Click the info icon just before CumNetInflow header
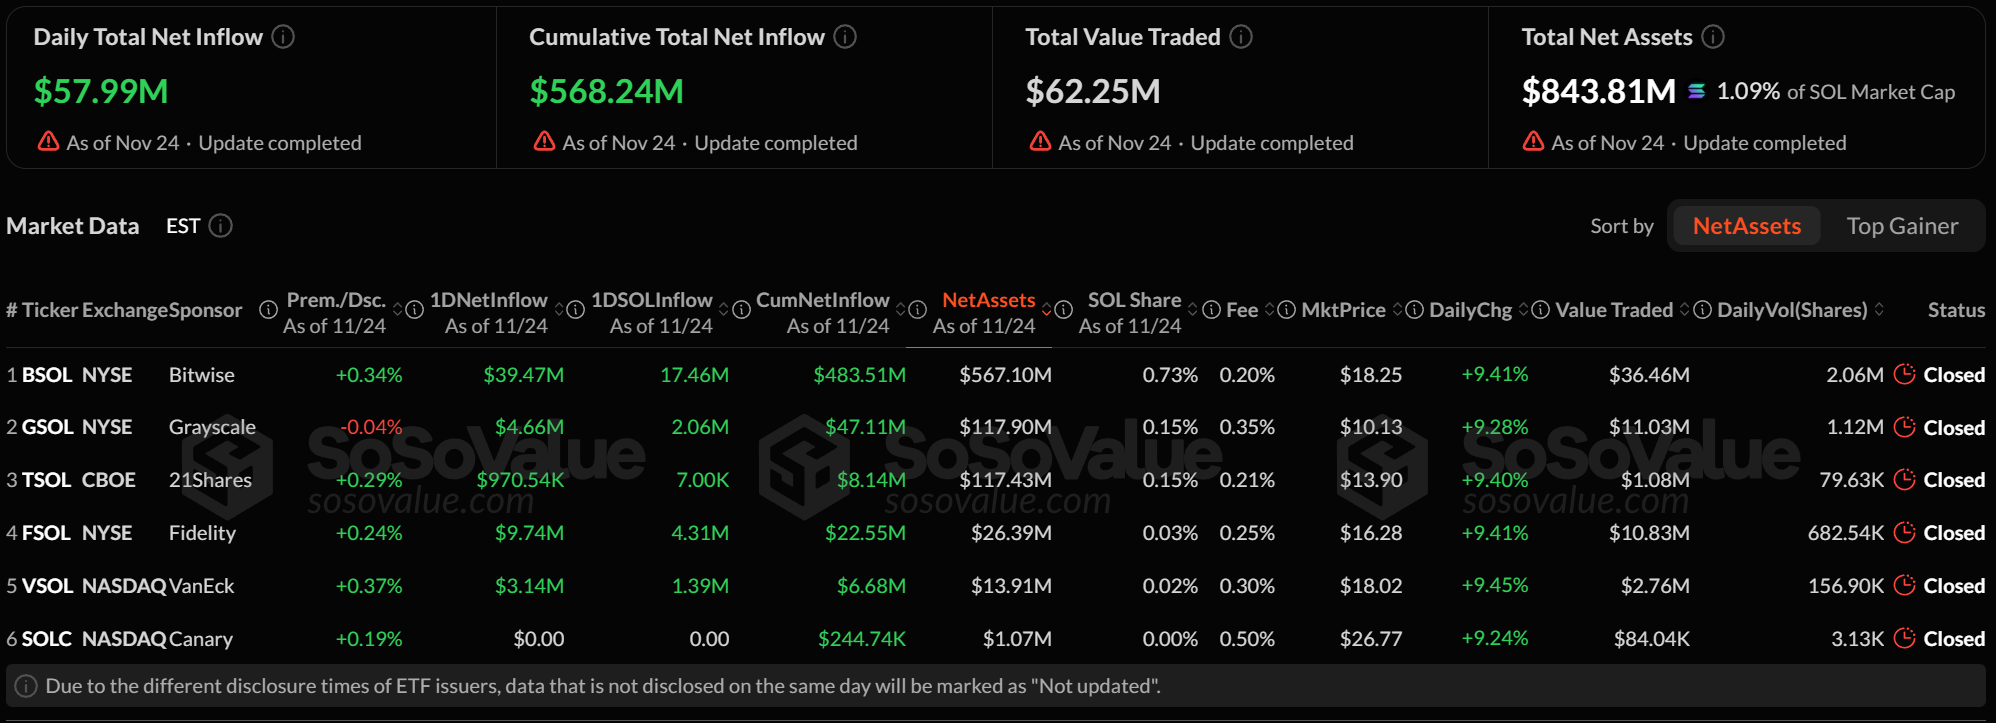Screen dimensions: 1996x723 point(741,310)
